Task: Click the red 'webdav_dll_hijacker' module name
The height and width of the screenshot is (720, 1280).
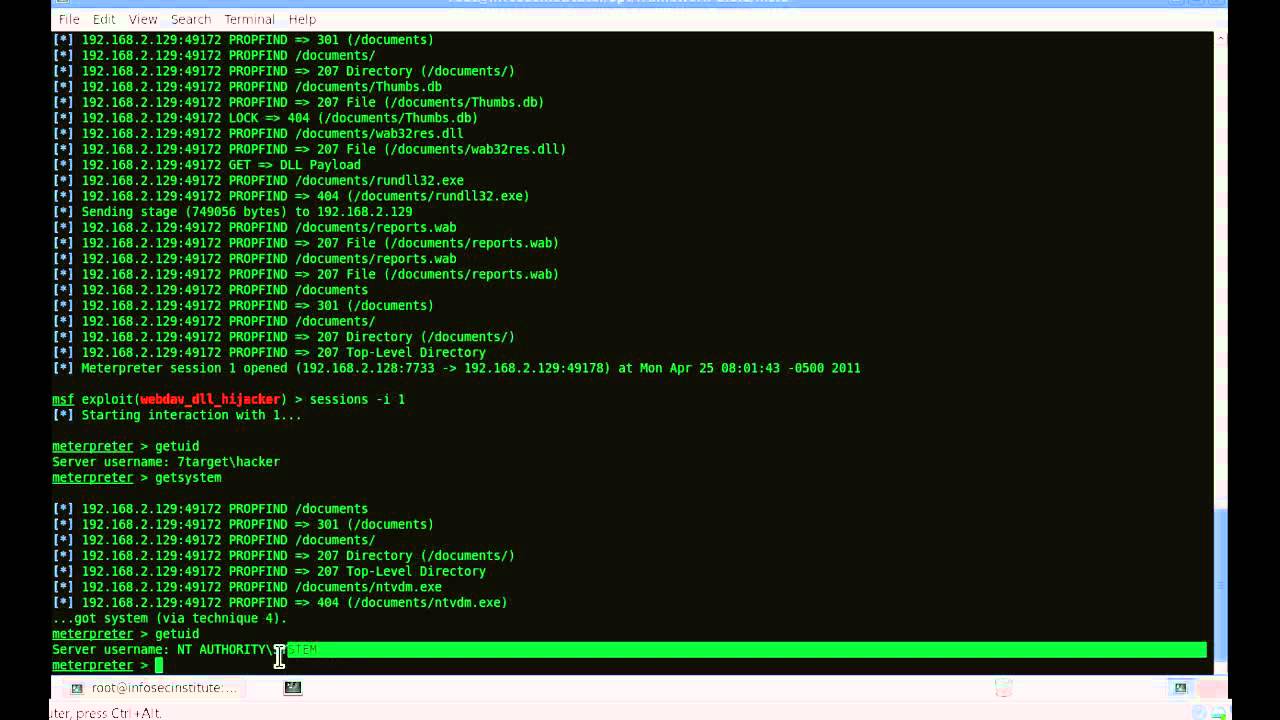Action: click(x=210, y=399)
